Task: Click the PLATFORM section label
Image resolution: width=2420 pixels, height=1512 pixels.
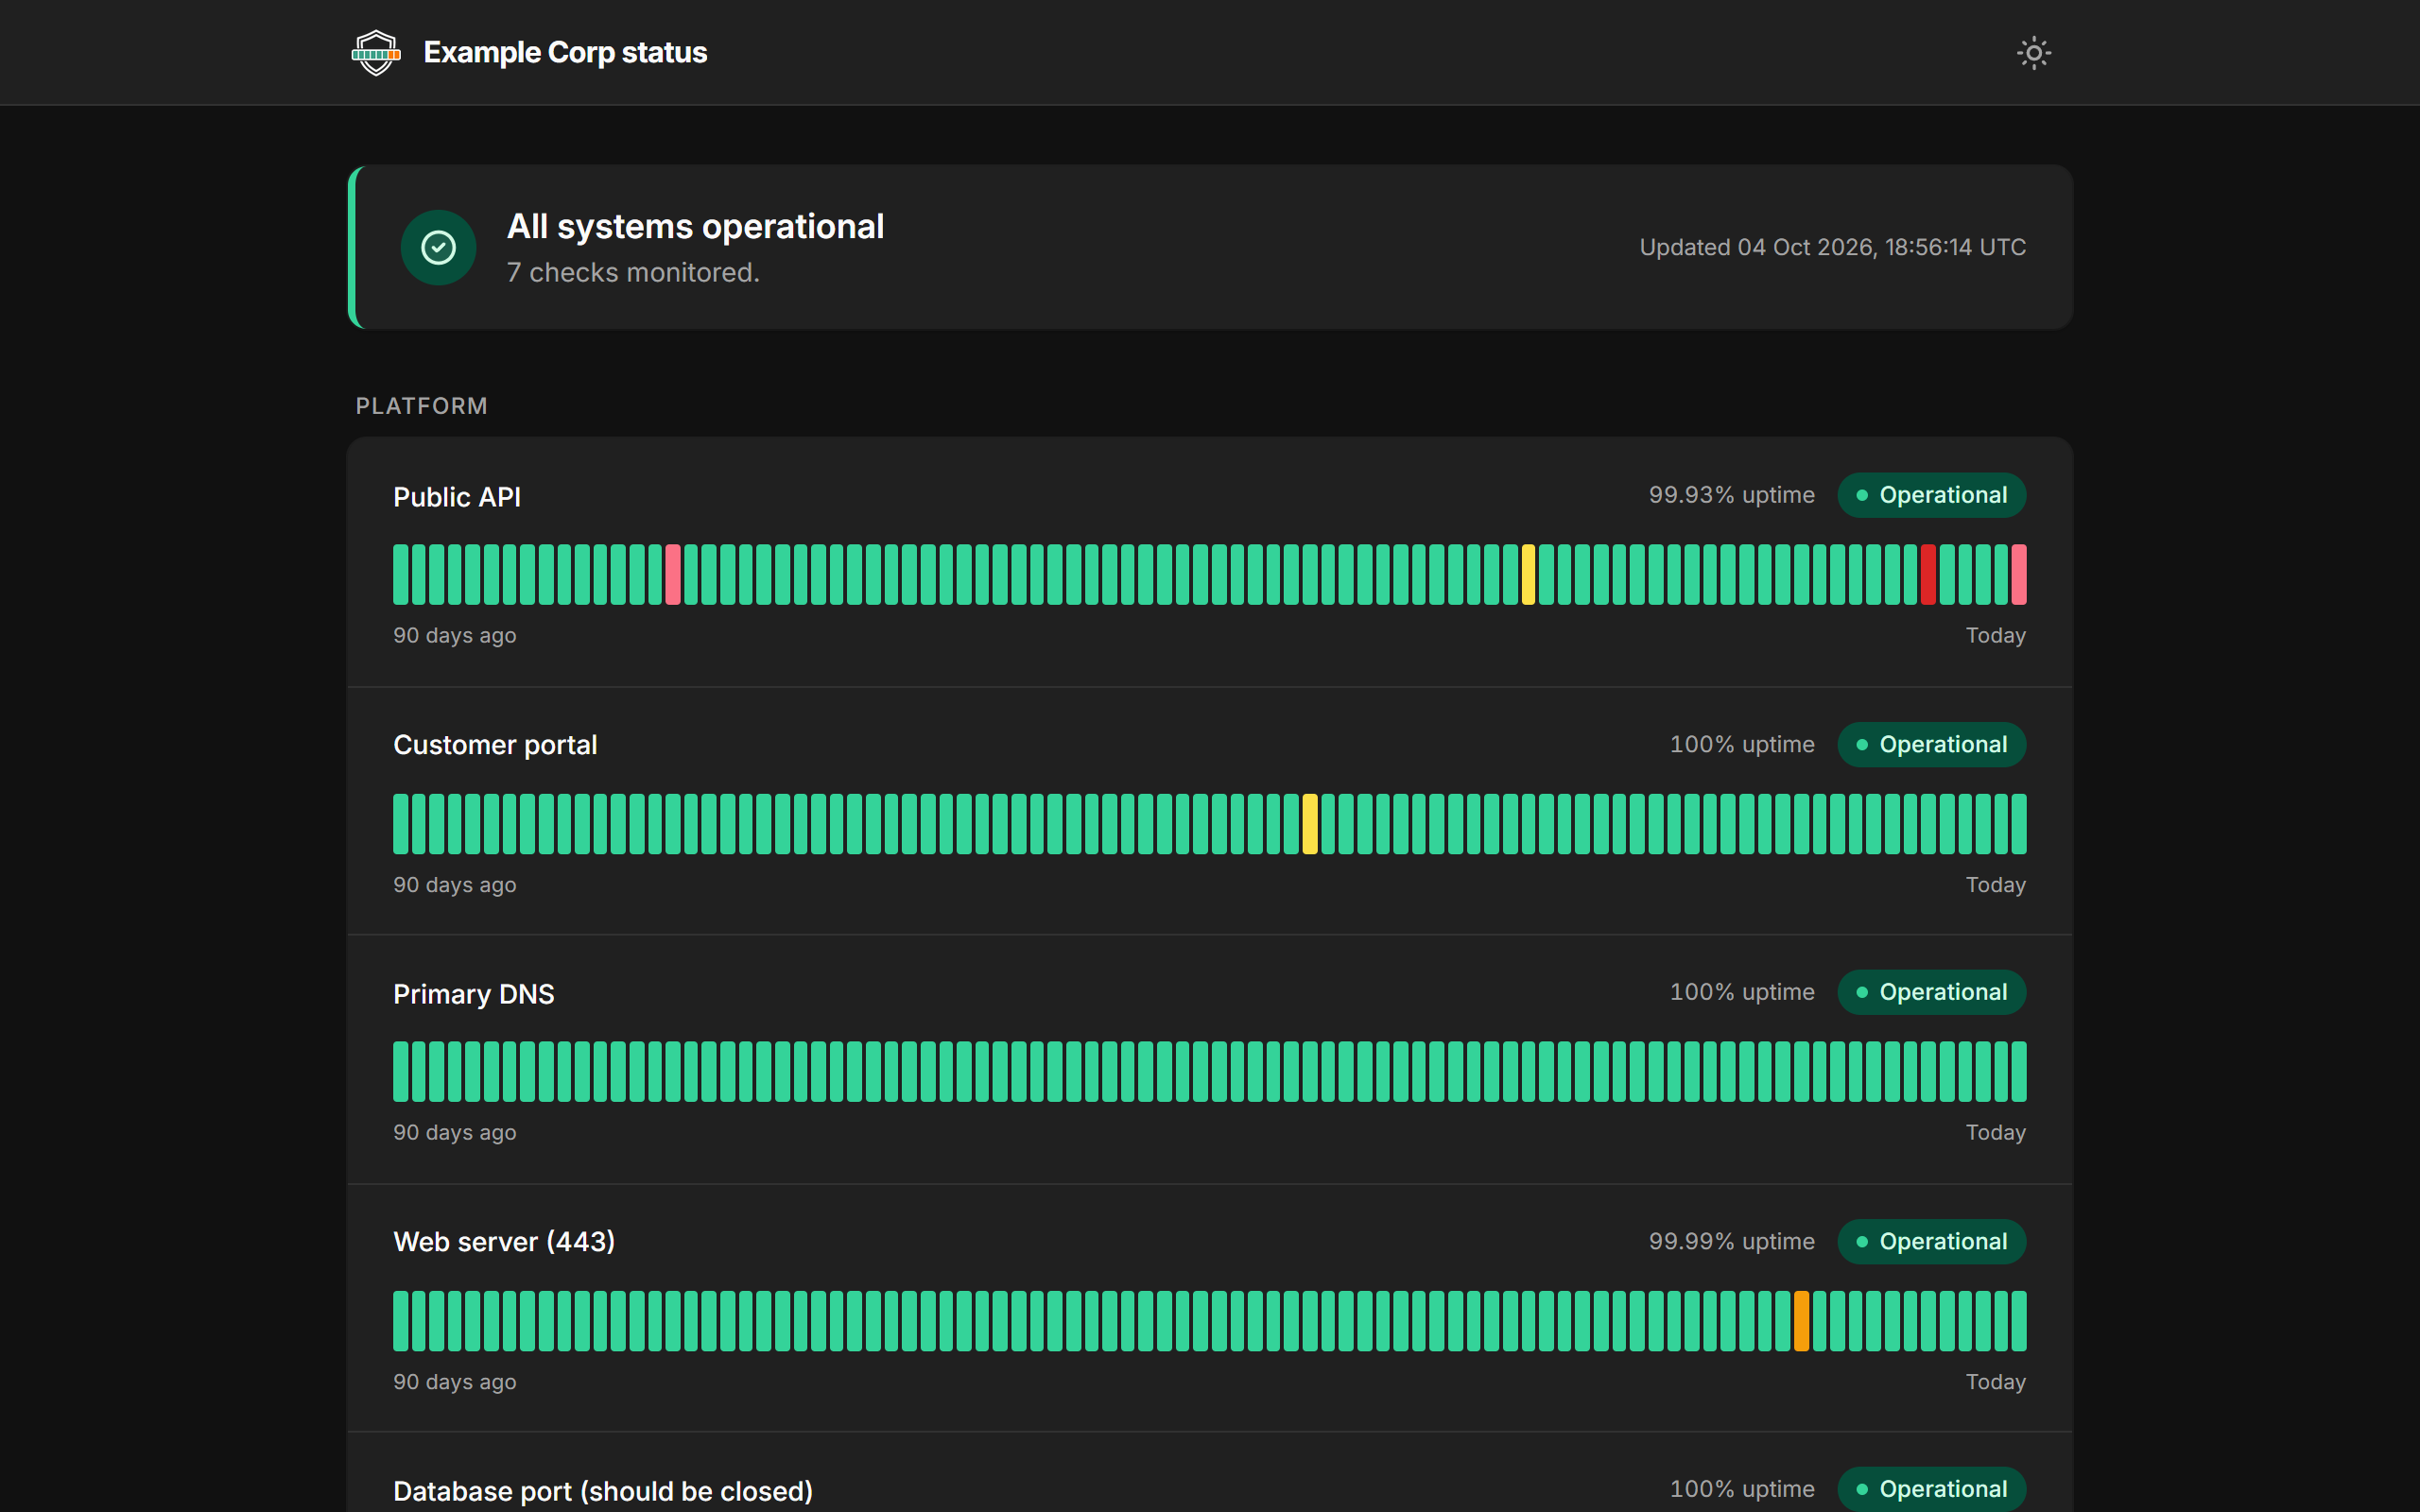Action: [x=421, y=406]
